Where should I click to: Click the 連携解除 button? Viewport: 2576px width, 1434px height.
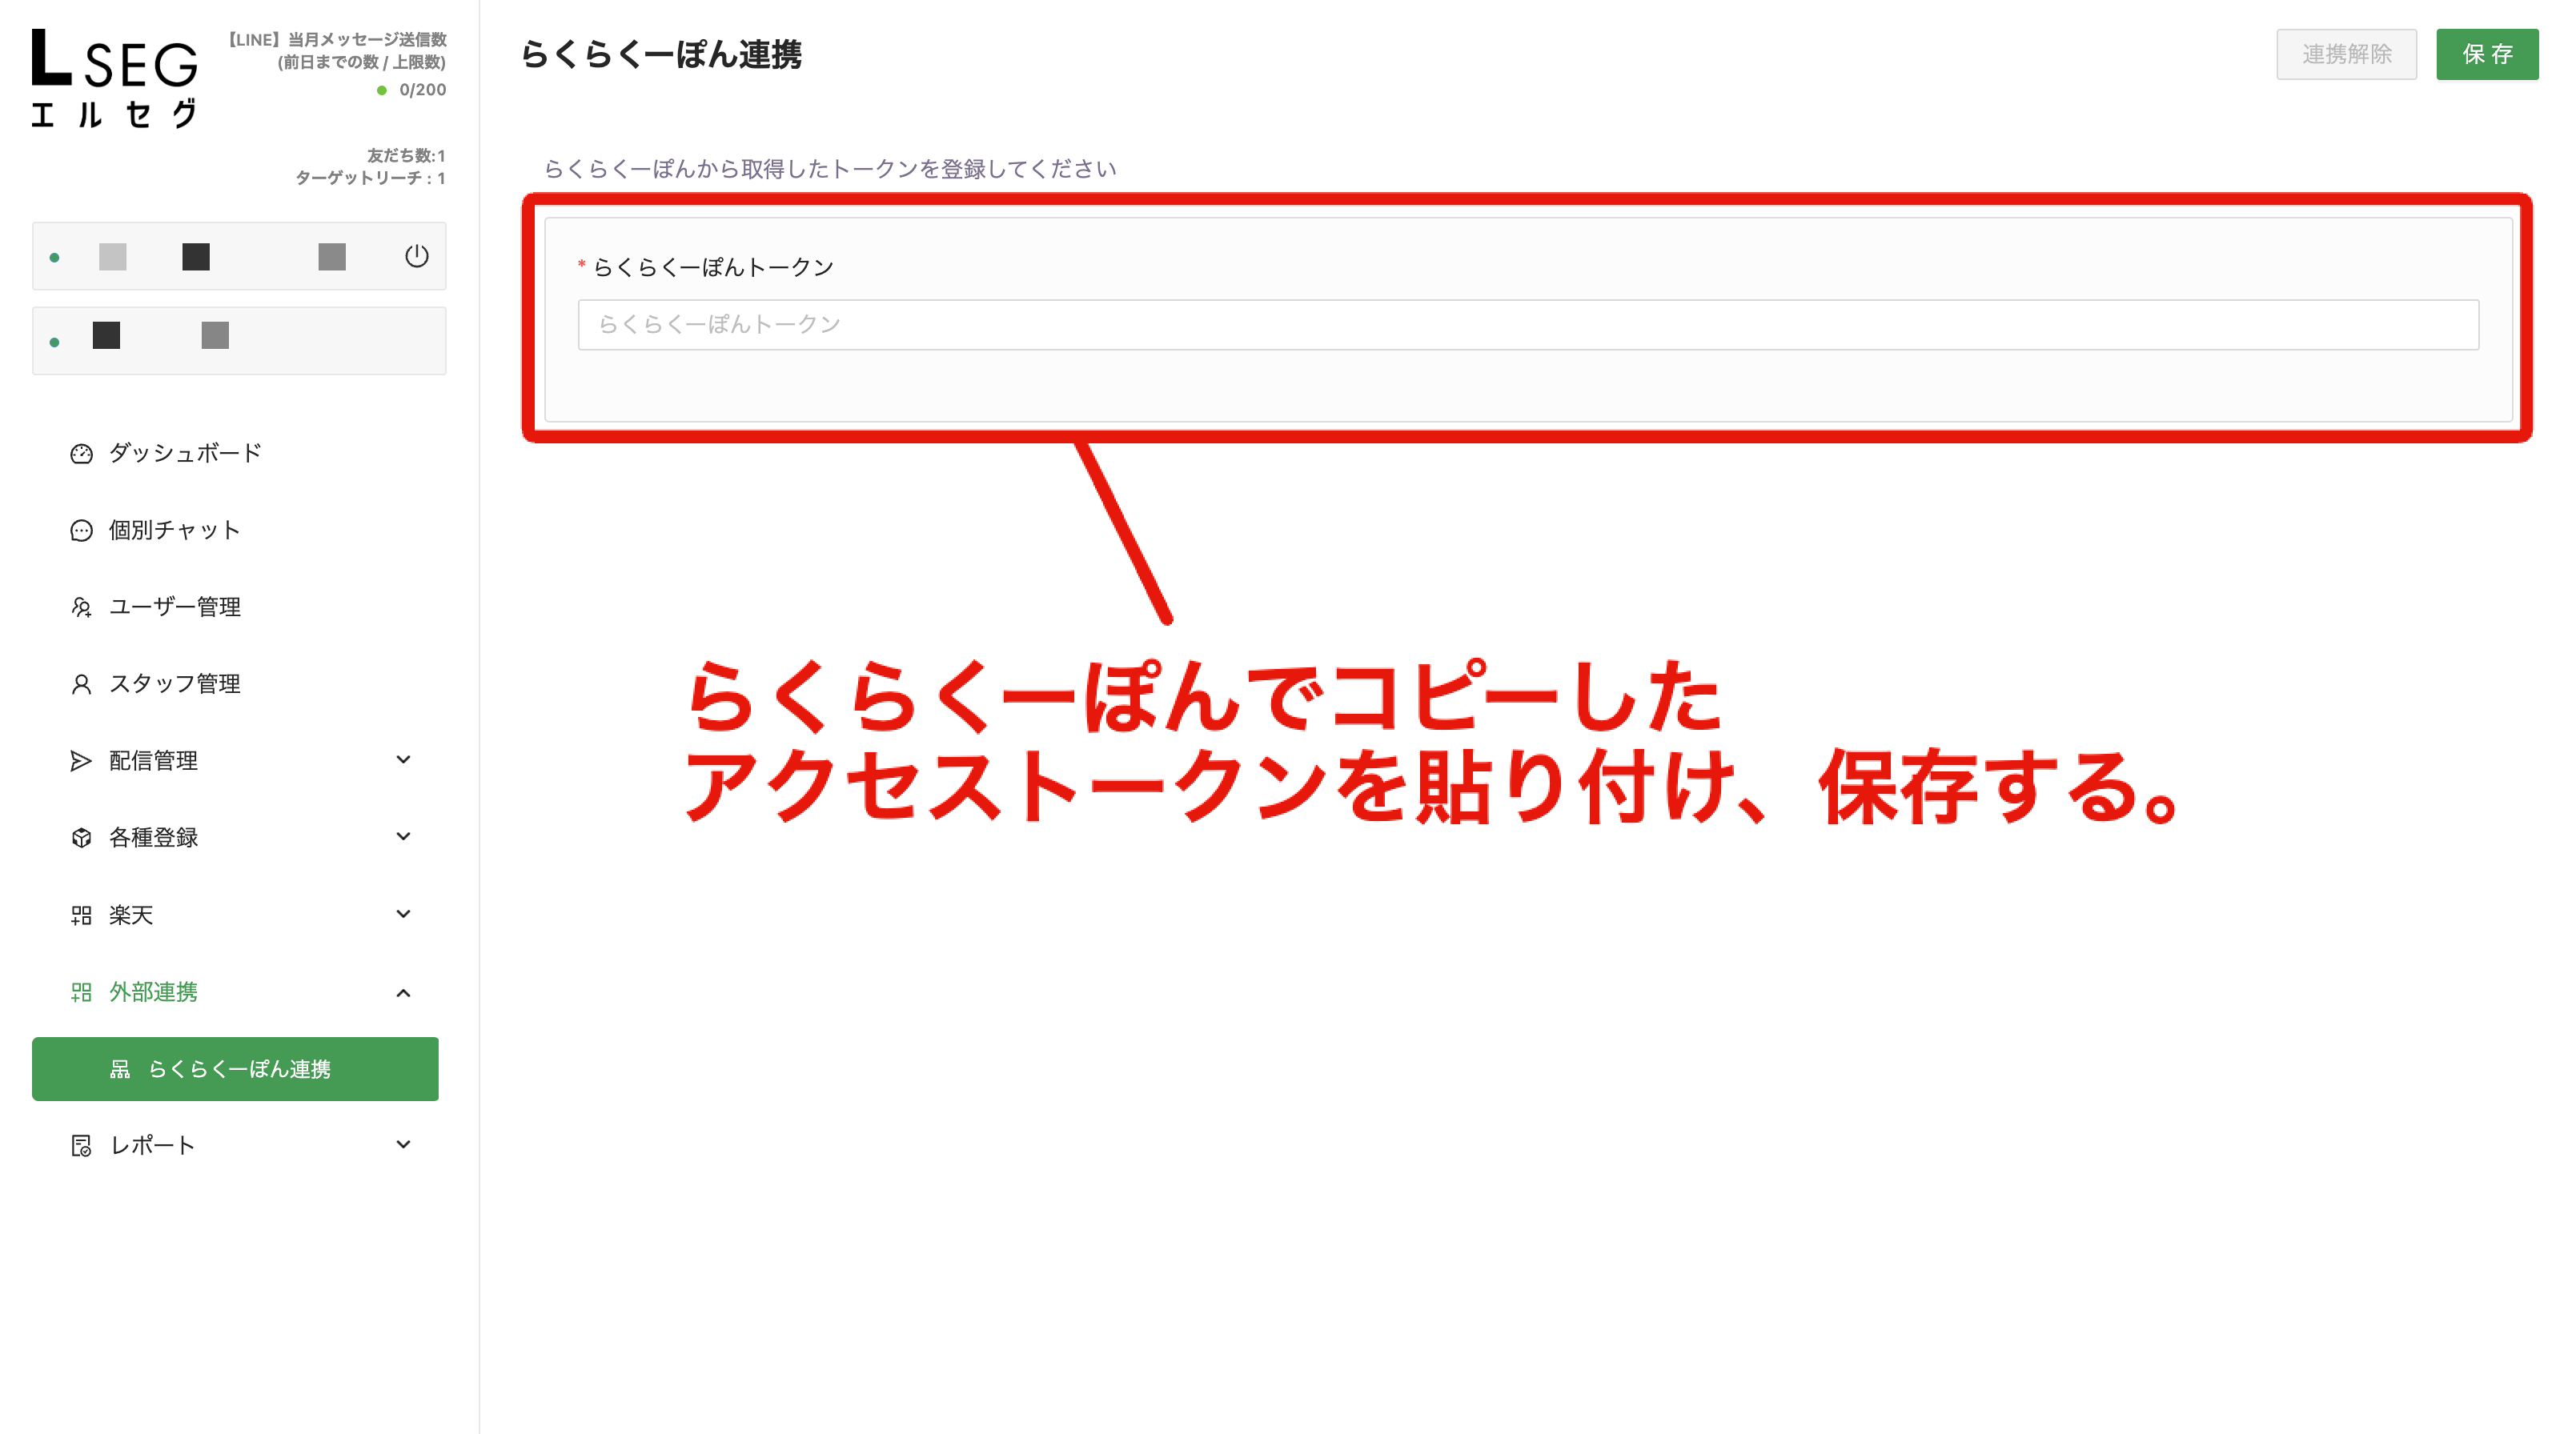point(2346,54)
